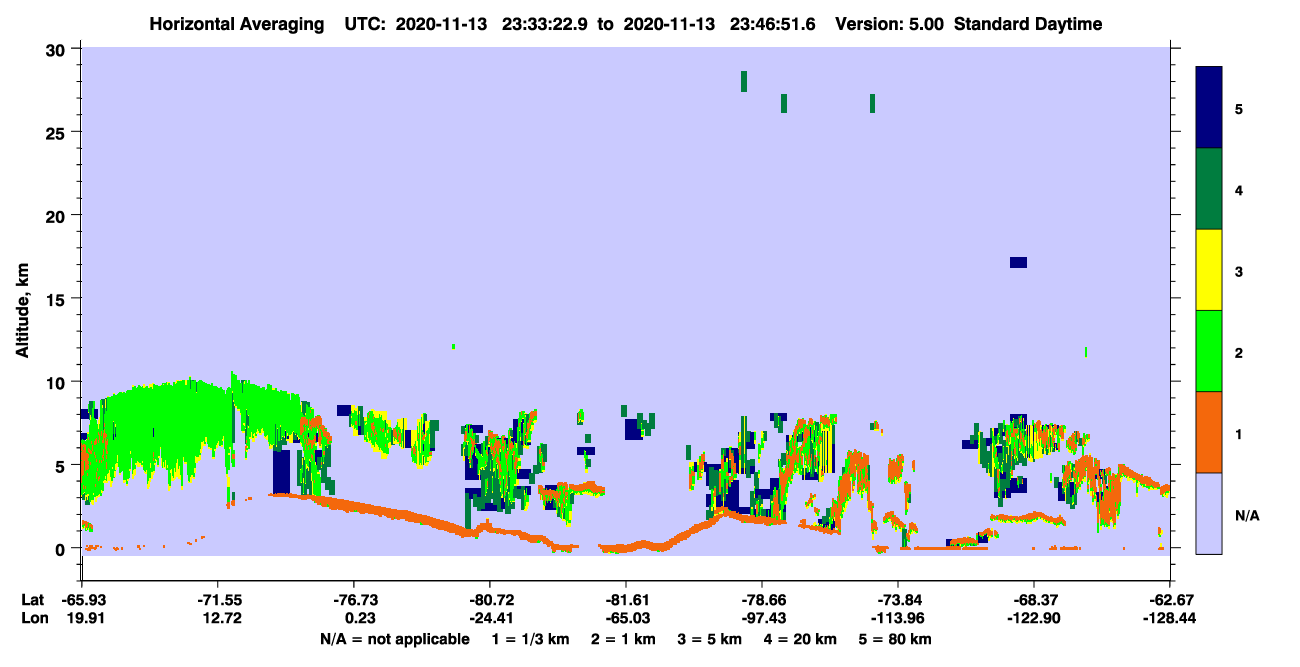This screenshot has height=667, width=1300.
Task: Click the dark blue level 5 color swatch
Action: point(1209,107)
